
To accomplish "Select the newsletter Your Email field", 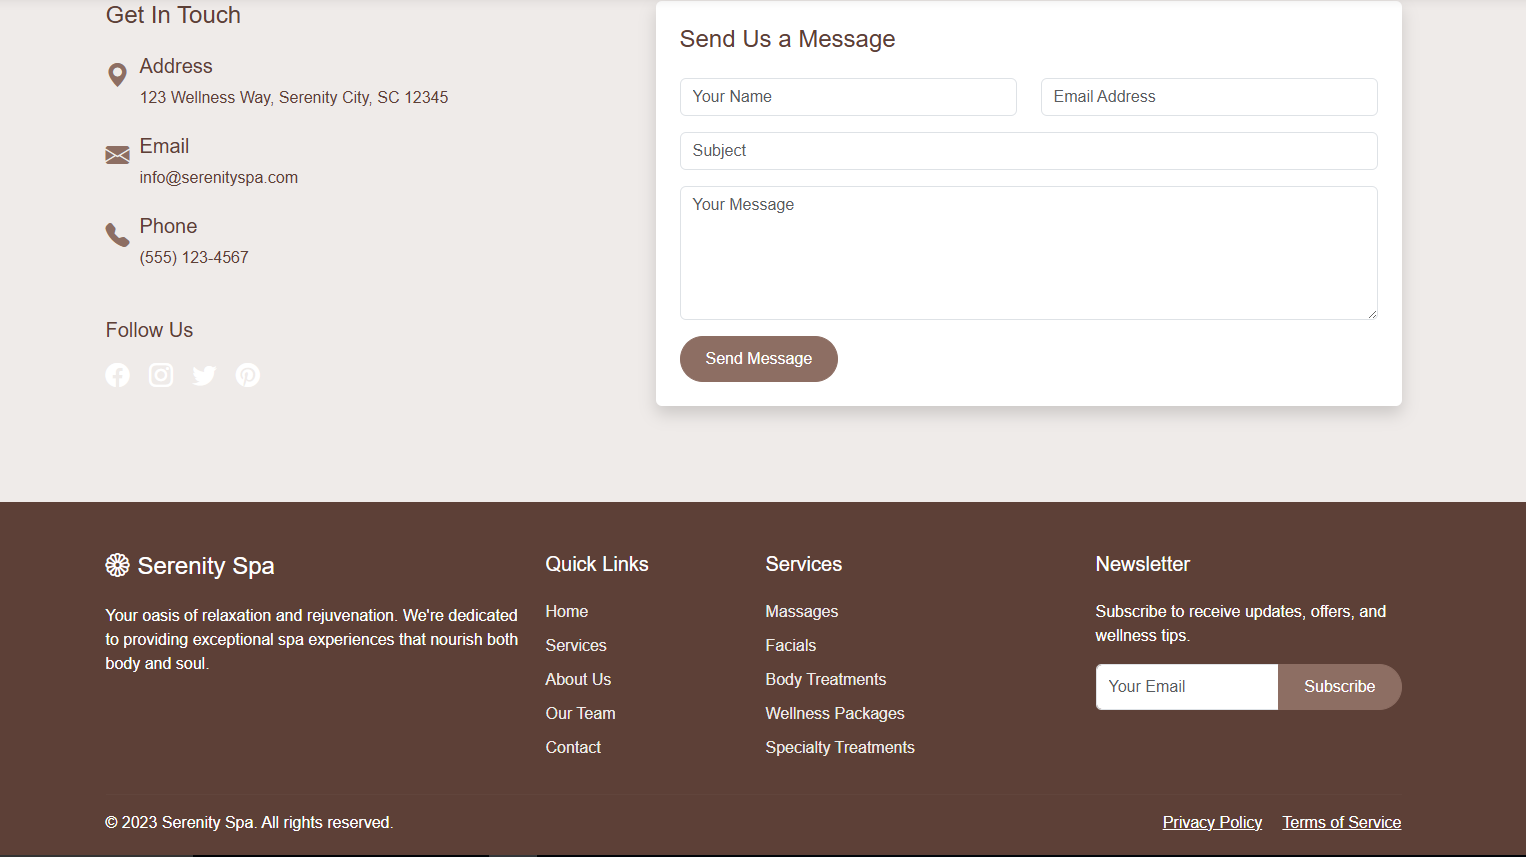I will [x=1186, y=687].
